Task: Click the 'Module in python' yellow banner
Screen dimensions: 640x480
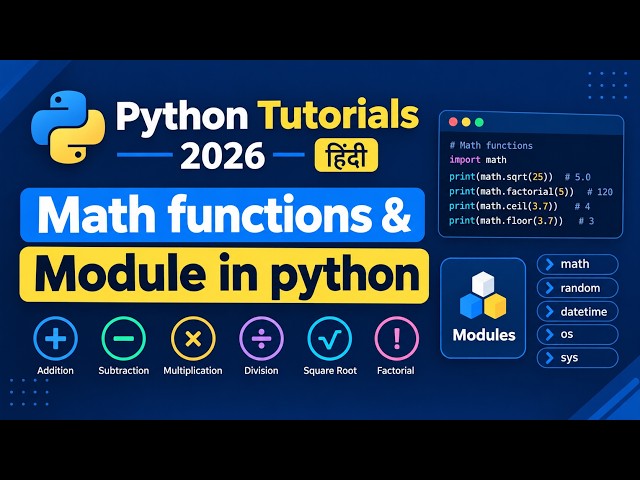Action: coord(224,275)
